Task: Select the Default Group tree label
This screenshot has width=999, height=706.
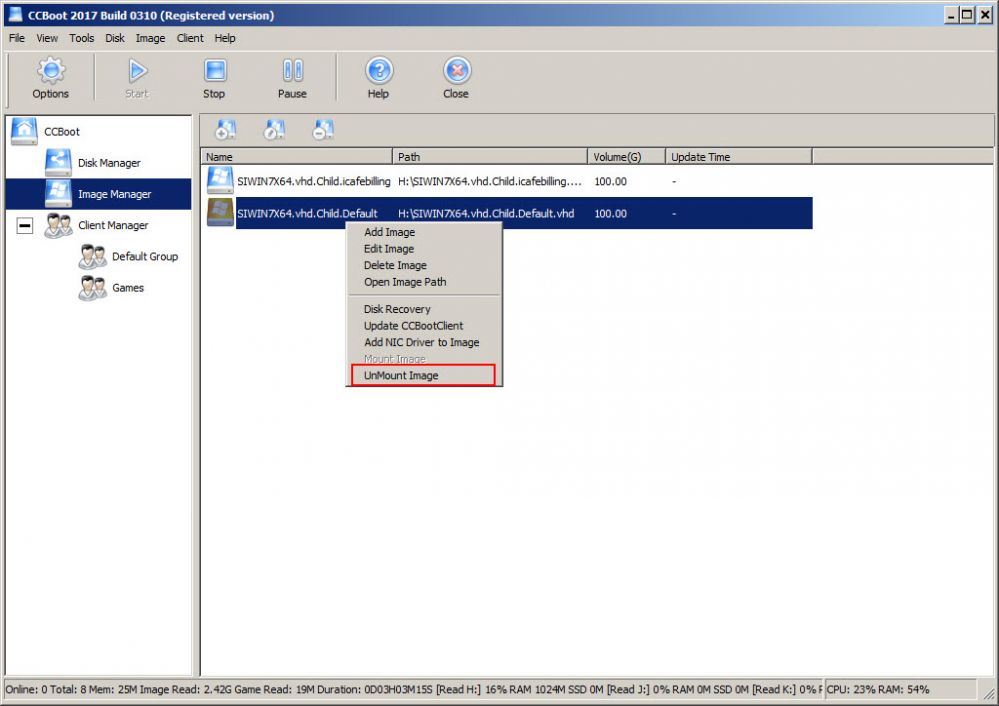Action: pos(145,256)
